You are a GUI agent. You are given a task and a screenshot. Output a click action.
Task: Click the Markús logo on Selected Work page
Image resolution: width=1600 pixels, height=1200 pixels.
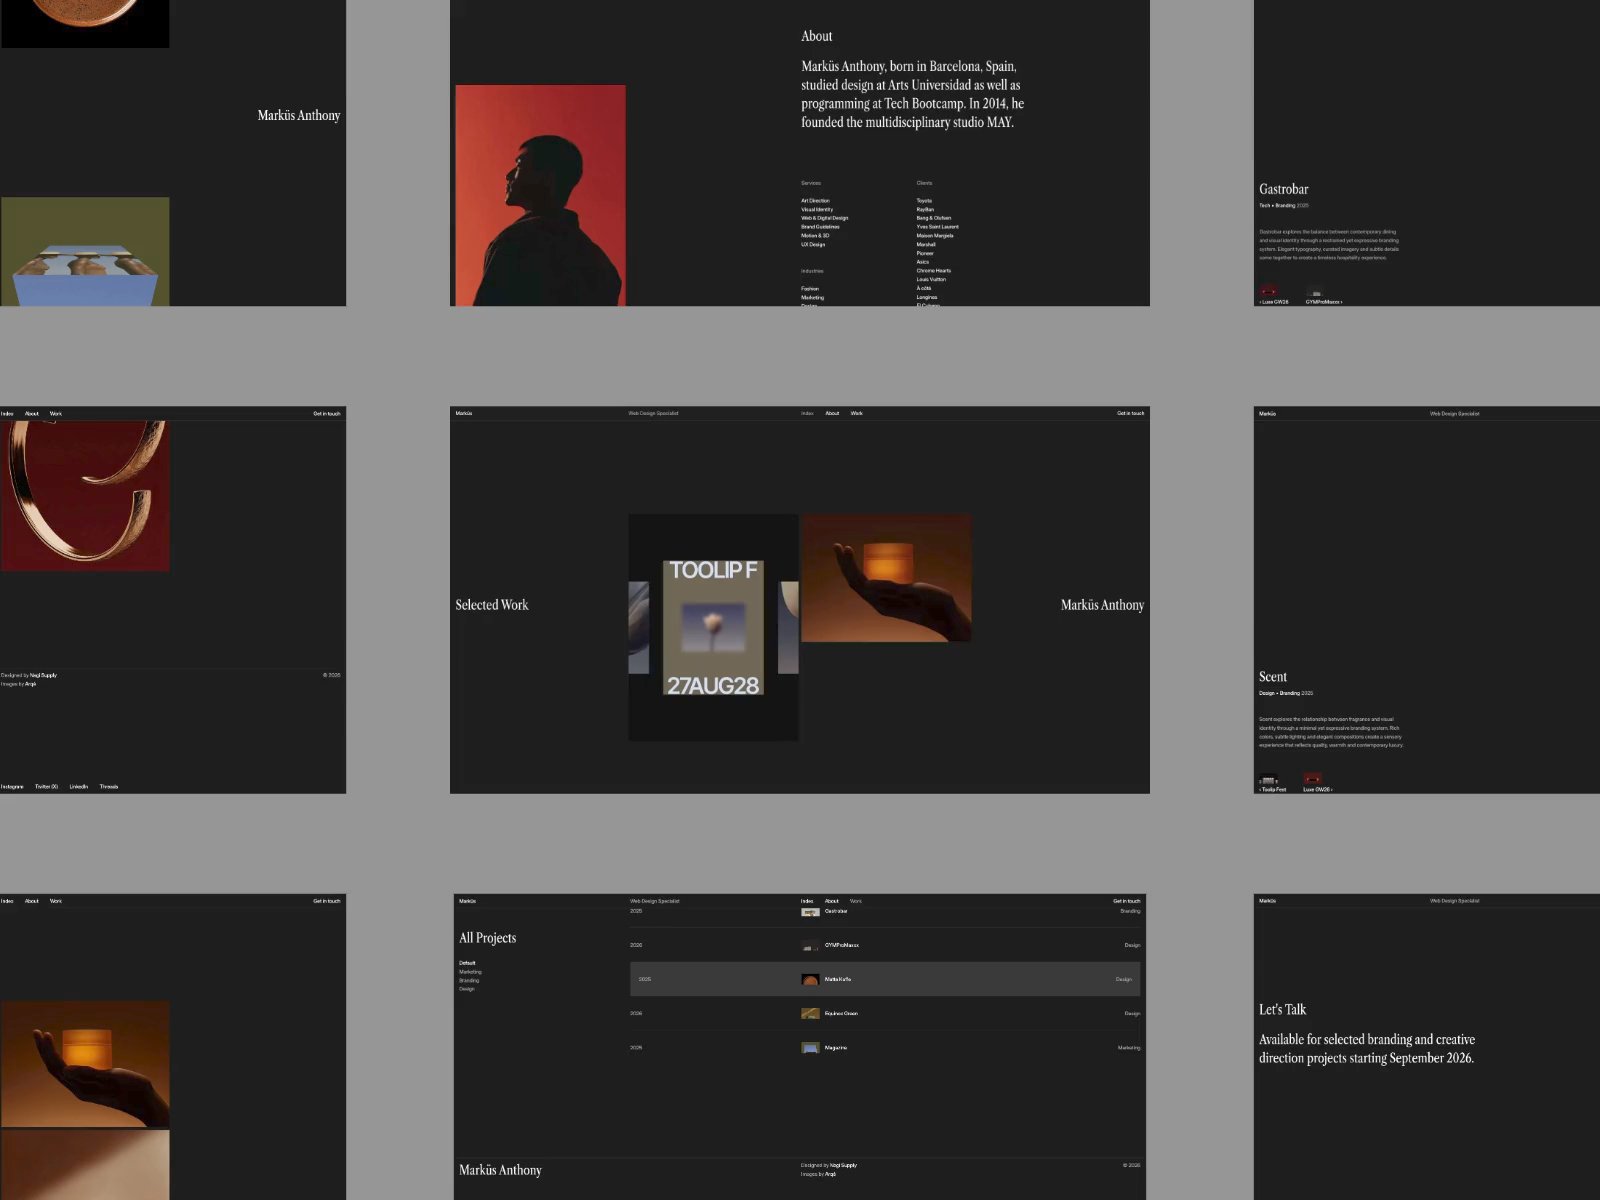[x=464, y=413]
